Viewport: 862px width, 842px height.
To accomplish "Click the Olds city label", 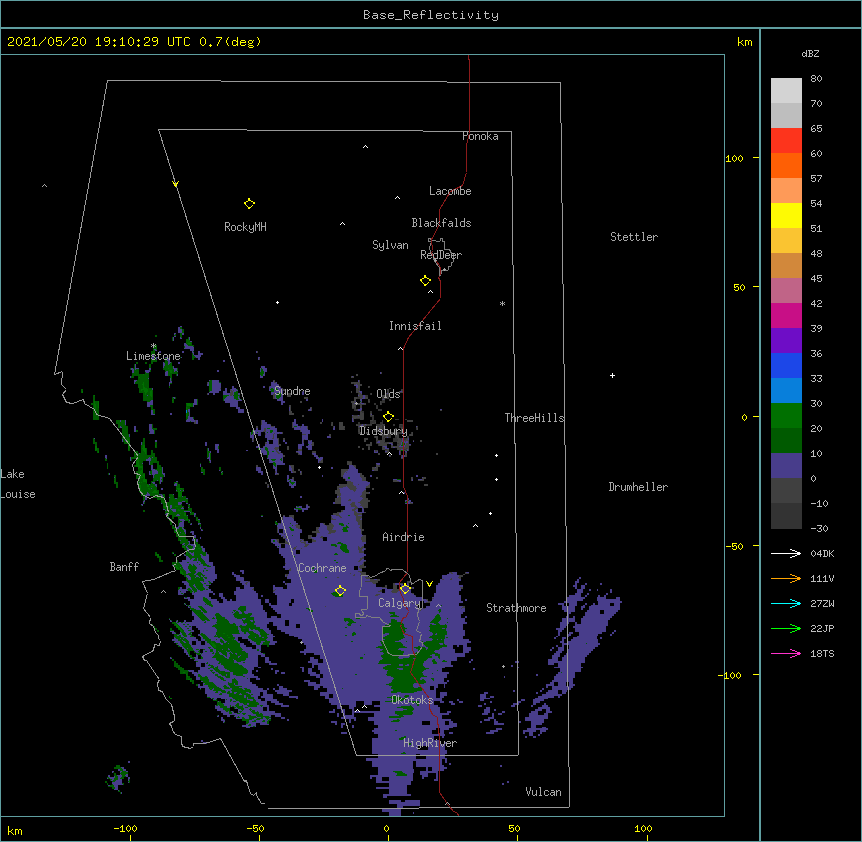I will 388,394.
